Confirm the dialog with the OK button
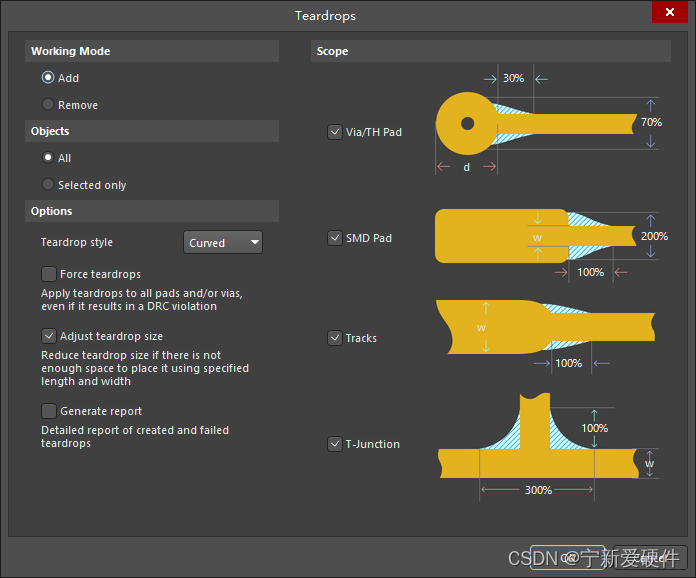The image size is (696, 578). click(567, 558)
